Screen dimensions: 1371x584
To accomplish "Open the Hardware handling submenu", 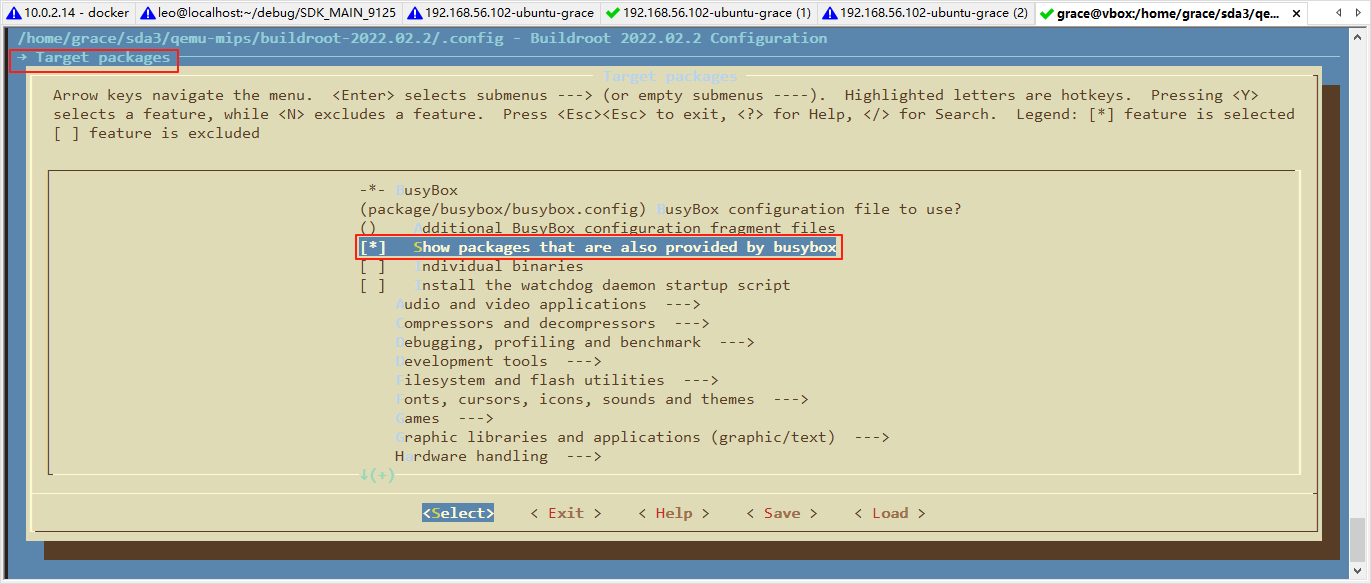I will tap(498, 456).
